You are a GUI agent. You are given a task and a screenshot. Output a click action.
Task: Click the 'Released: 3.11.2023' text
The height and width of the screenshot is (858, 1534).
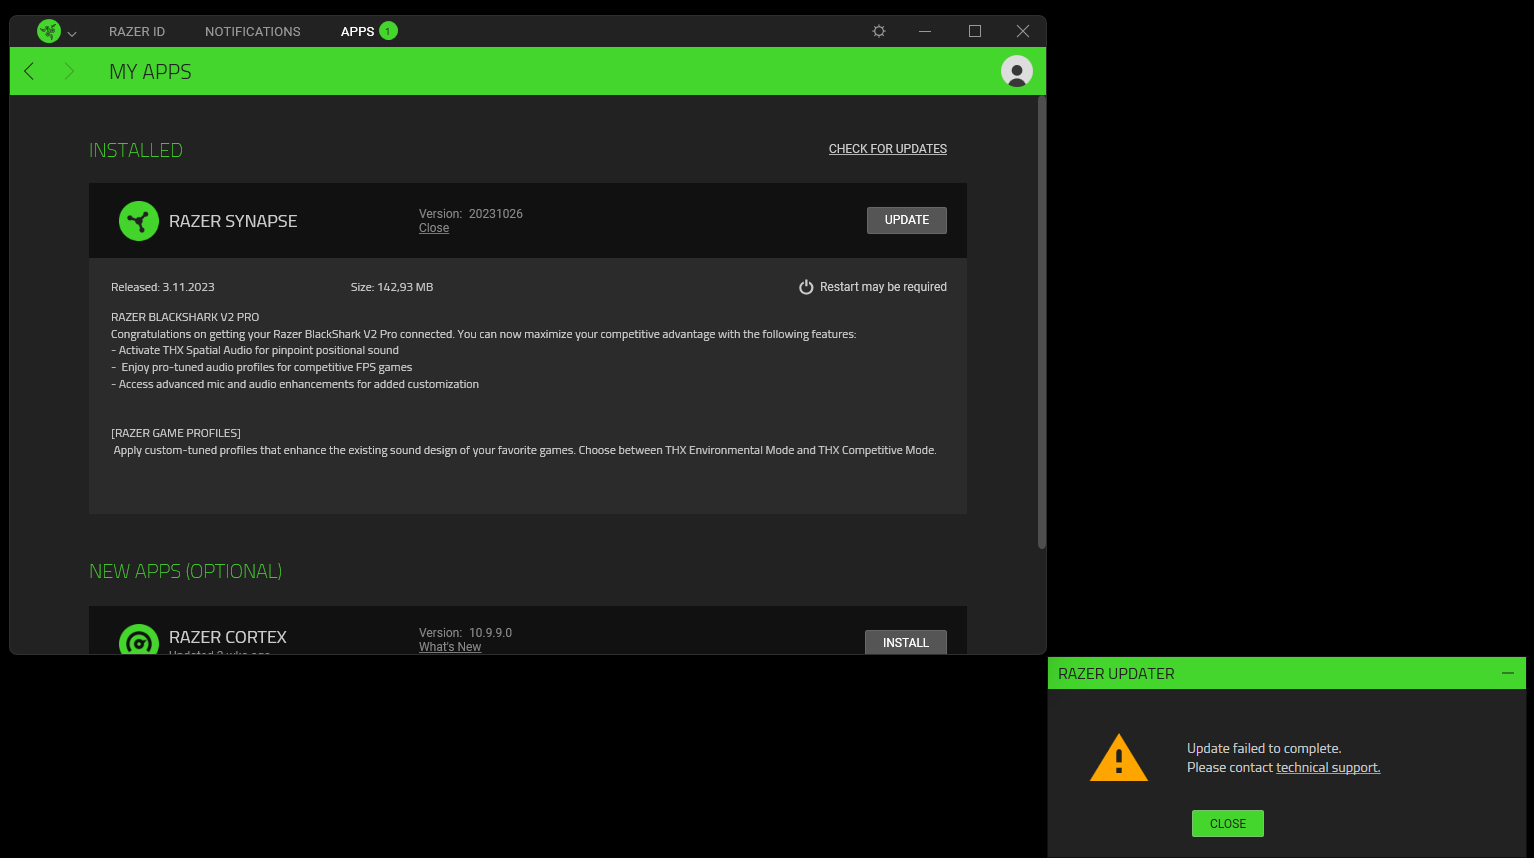163,287
